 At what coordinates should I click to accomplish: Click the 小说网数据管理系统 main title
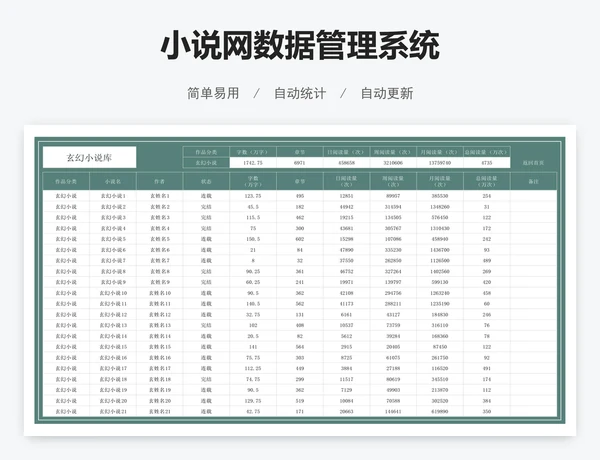coord(300,46)
